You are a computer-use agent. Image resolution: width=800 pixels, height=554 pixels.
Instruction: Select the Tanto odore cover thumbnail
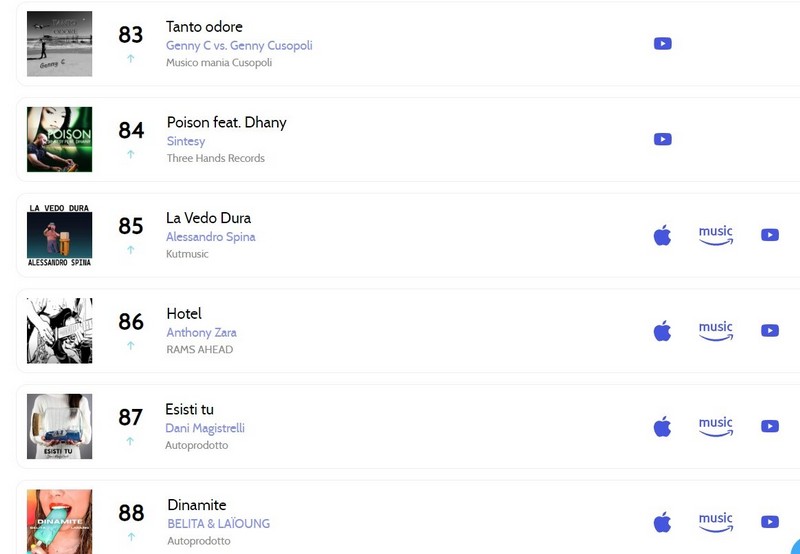point(60,44)
